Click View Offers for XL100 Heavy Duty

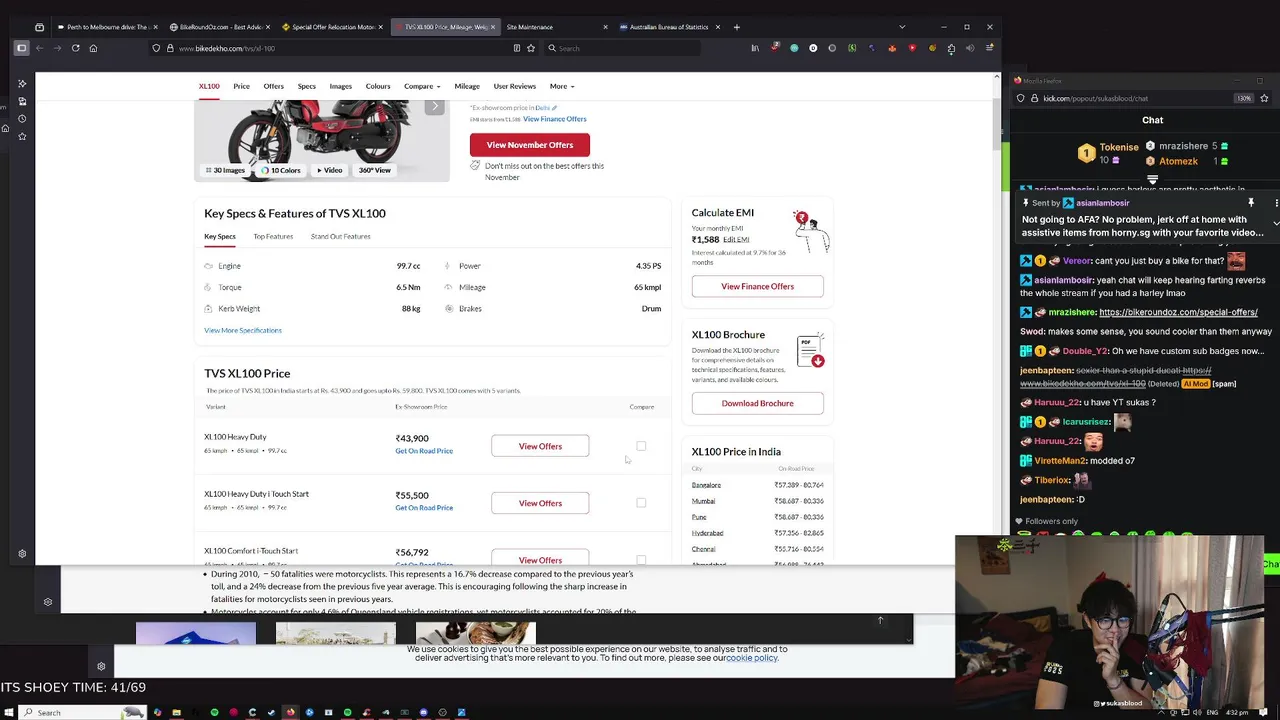(x=540, y=446)
